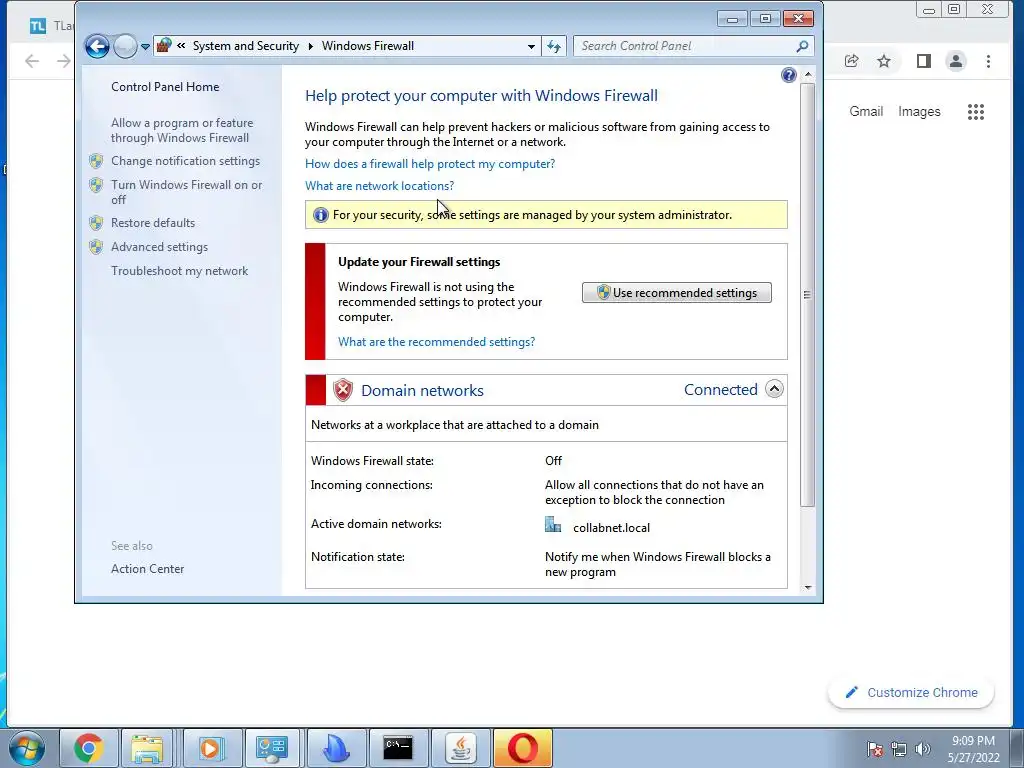Click the search magnifier icon
1024x768 pixels.
[803, 46]
